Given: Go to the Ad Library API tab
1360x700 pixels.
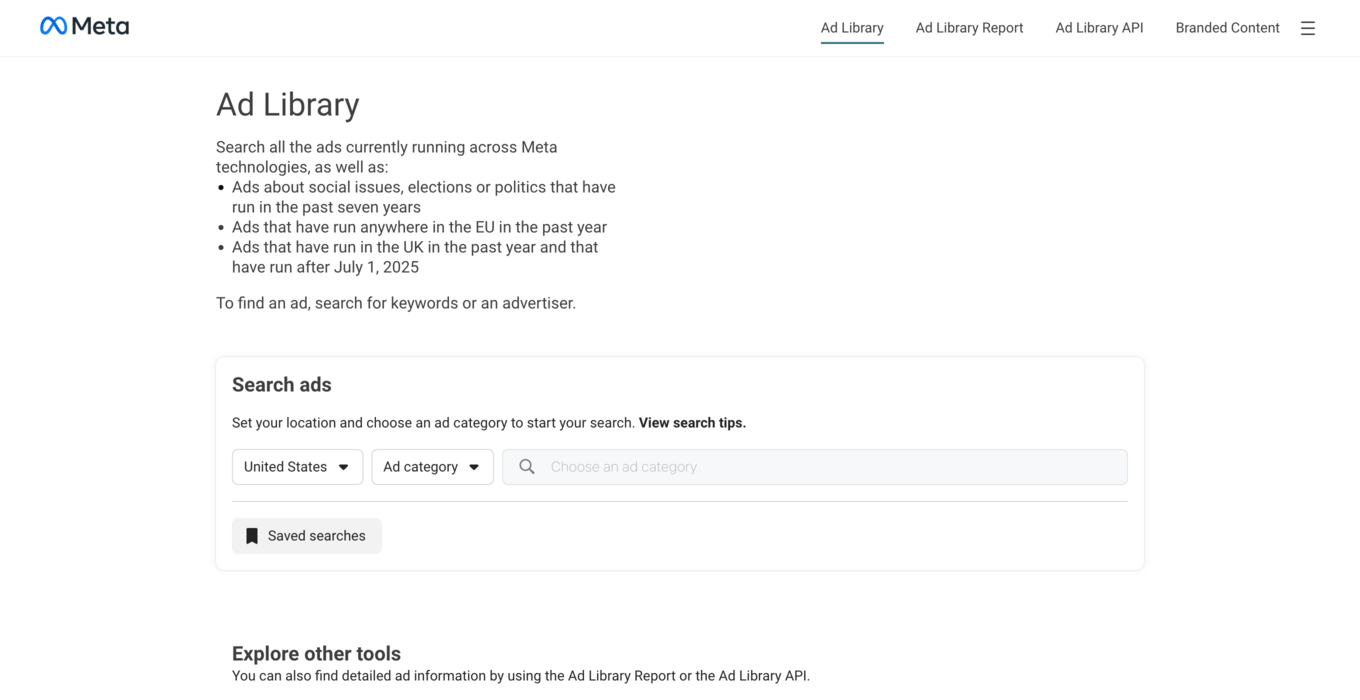Looking at the screenshot, I should tap(1099, 28).
